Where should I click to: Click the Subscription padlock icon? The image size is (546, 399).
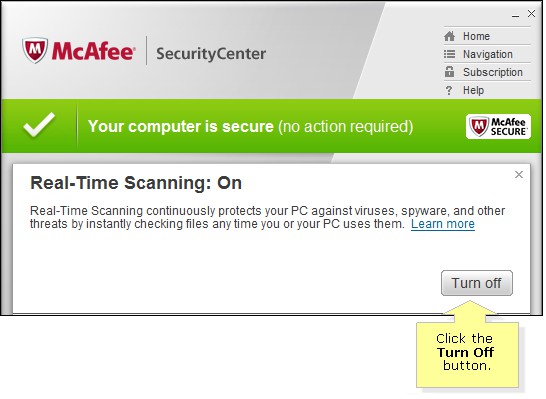pyautogui.click(x=450, y=72)
